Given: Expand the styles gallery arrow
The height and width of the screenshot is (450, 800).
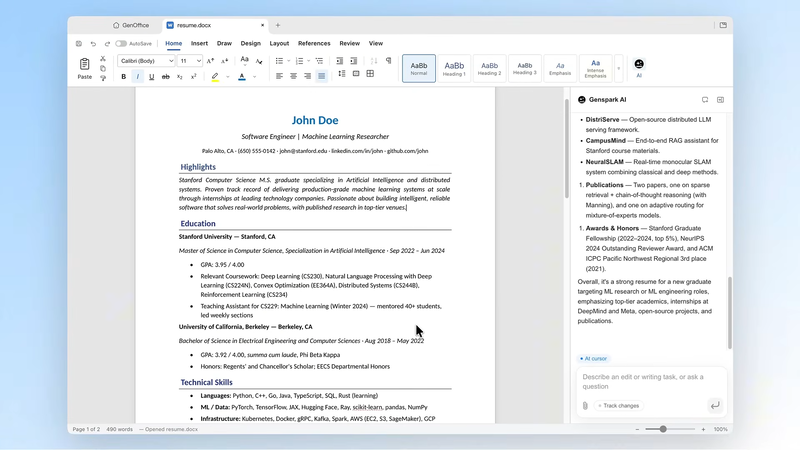Looking at the screenshot, I should point(618,68).
